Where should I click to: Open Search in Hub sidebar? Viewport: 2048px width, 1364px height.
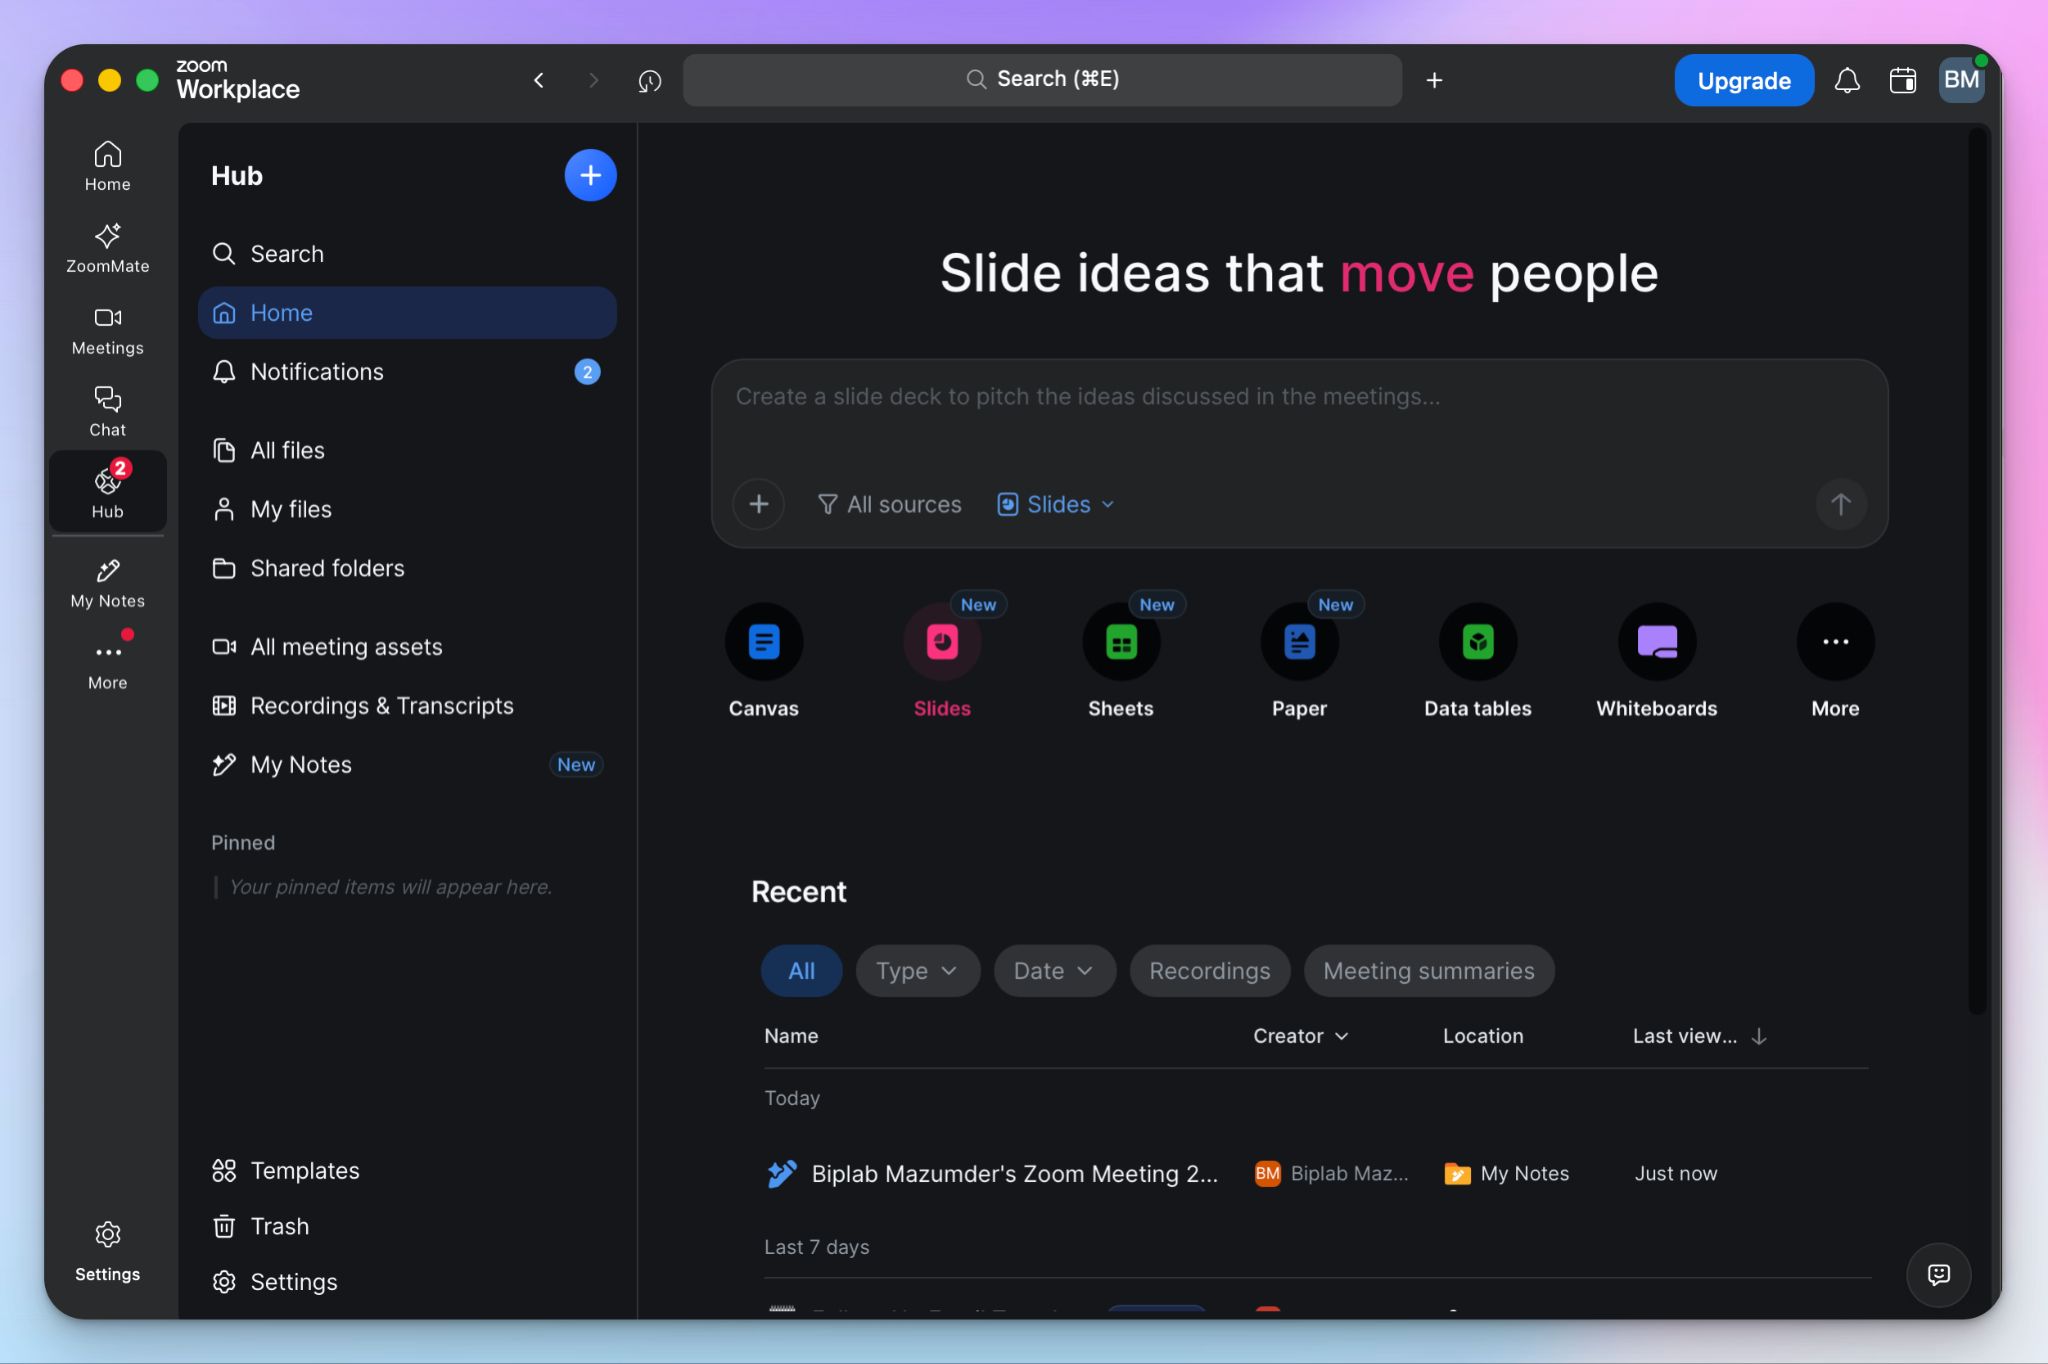(407, 254)
